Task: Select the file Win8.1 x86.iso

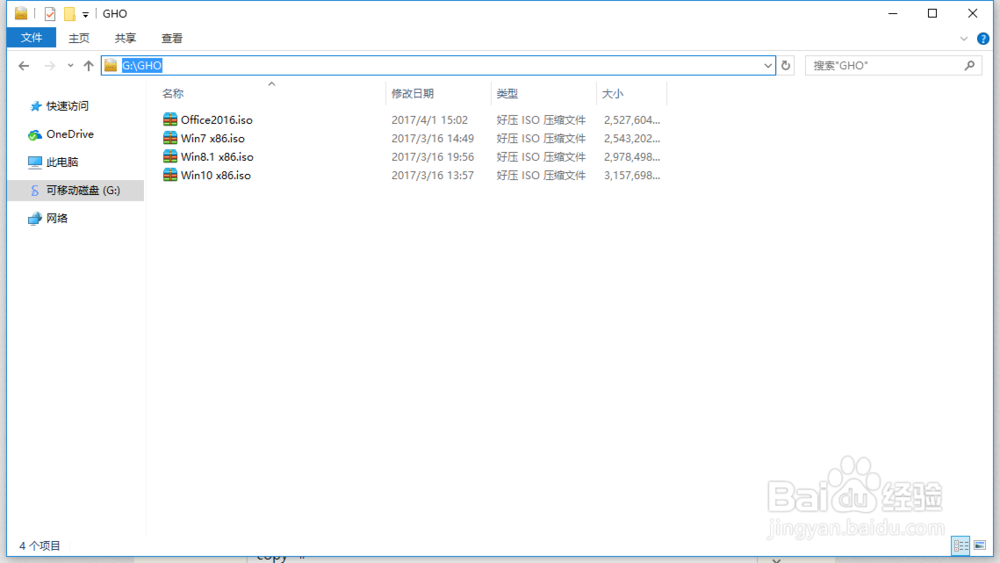Action: [x=217, y=157]
